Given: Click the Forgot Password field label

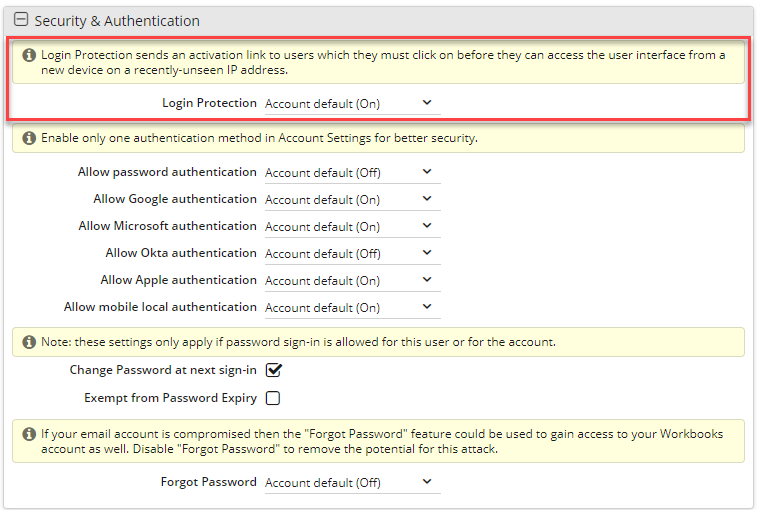Looking at the screenshot, I should [x=209, y=482].
